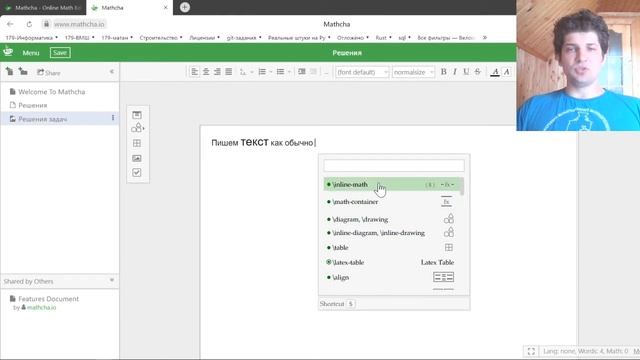This screenshot has width=640, height=360.
Task: Click the search field in command popup
Action: pyautogui.click(x=394, y=165)
